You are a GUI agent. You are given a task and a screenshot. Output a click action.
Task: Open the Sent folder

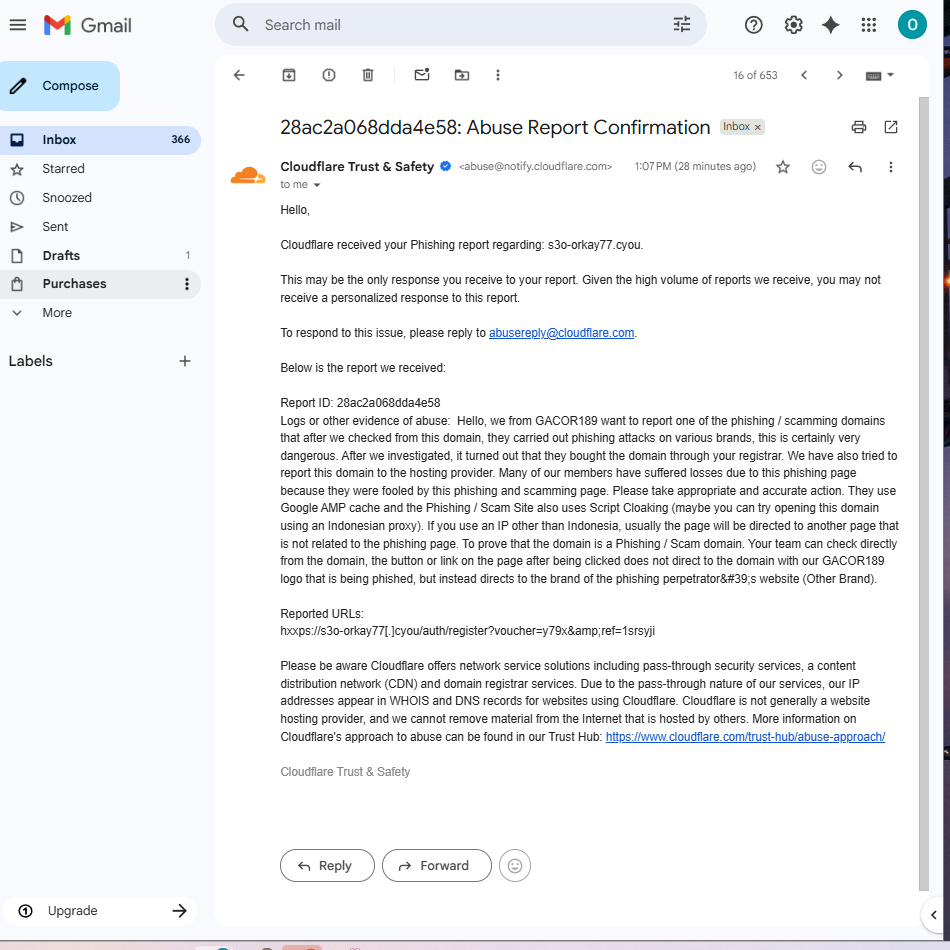point(100,227)
